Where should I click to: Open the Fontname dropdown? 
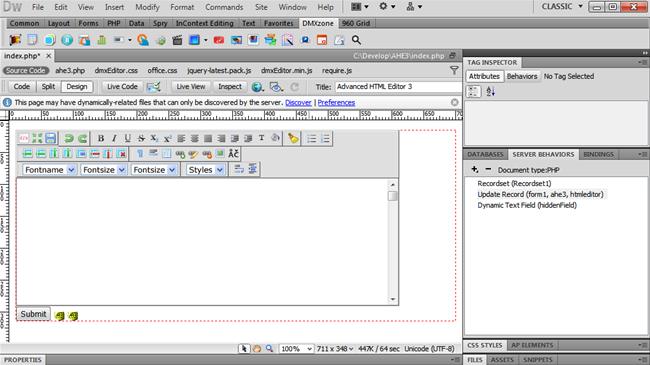[49, 170]
